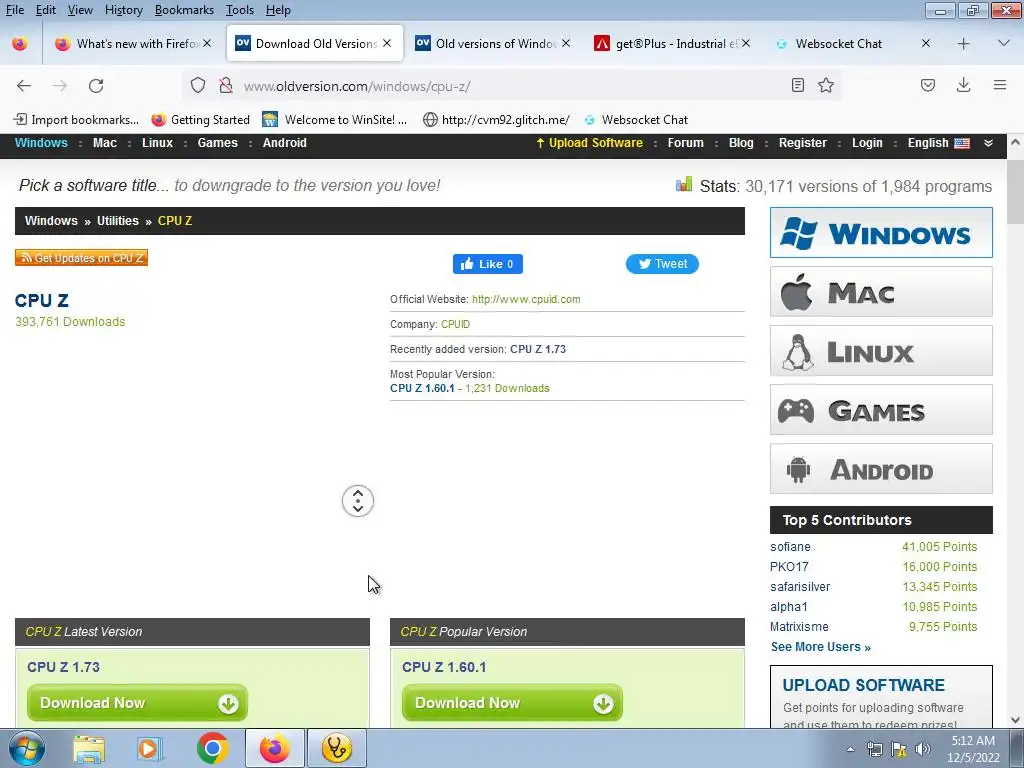Click Mac platform banner
The width and height of the screenshot is (1024, 768).
click(x=881, y=292)
